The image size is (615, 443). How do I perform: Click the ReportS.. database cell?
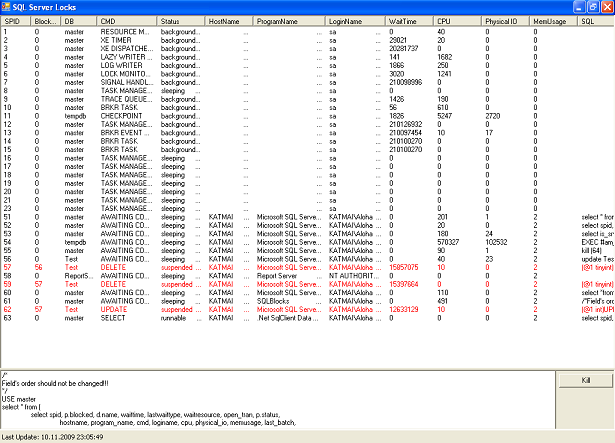click(x=79, y=276)
